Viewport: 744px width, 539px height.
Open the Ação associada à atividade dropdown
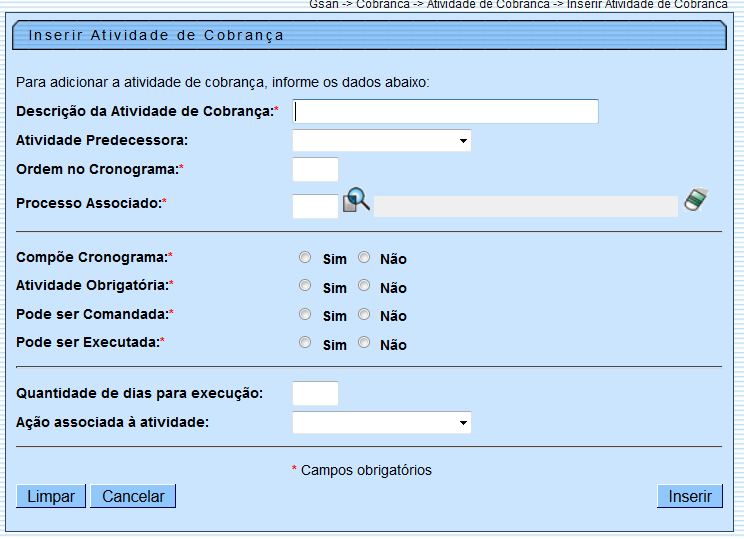(381, 423)
